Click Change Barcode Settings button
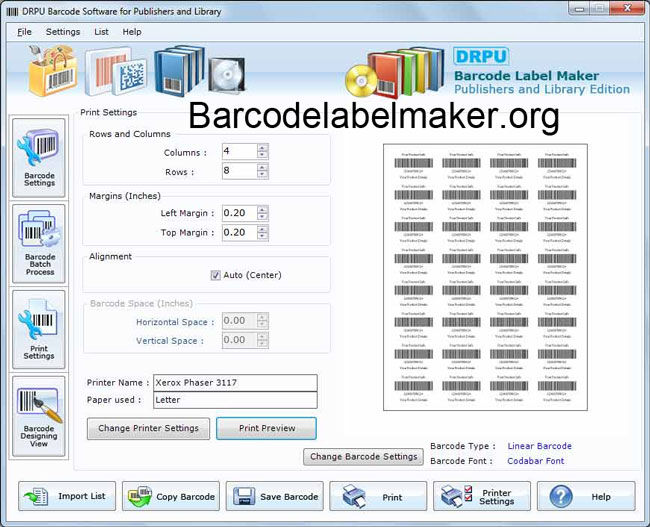Image resolution: width=650 pixels, height=527 pixels. point(364,457)
